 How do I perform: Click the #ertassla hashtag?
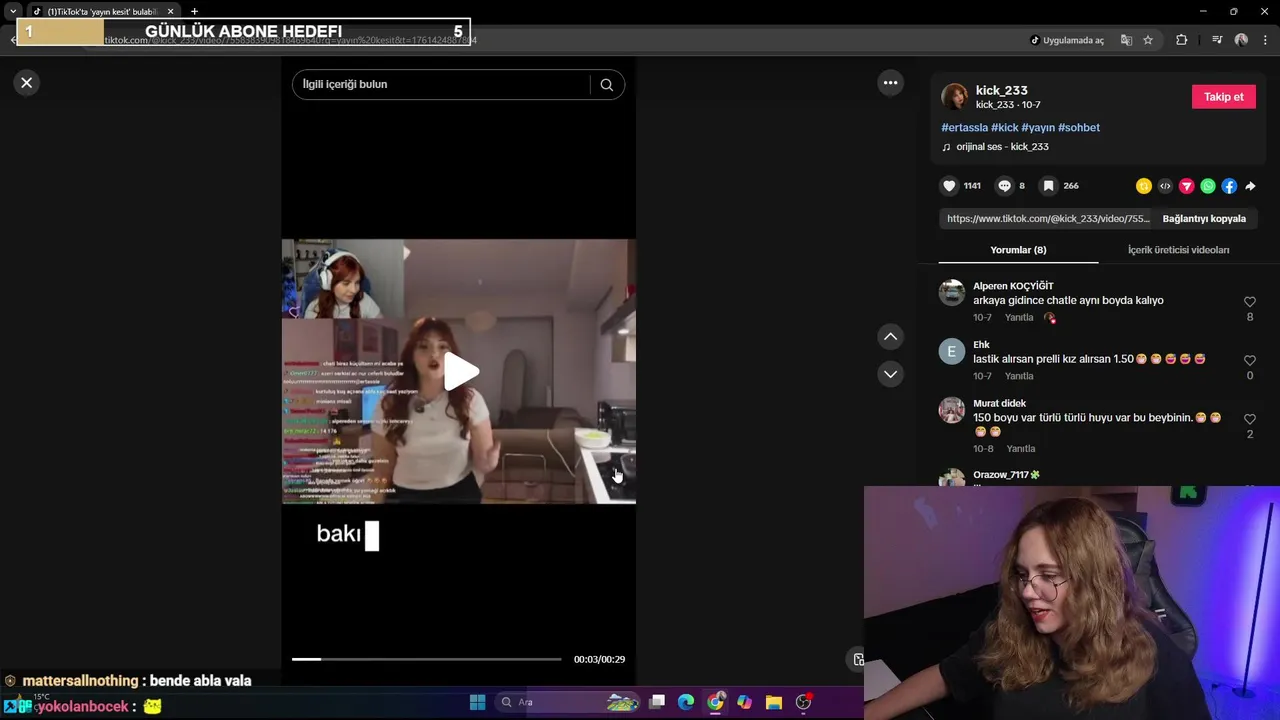coord(964,128)
